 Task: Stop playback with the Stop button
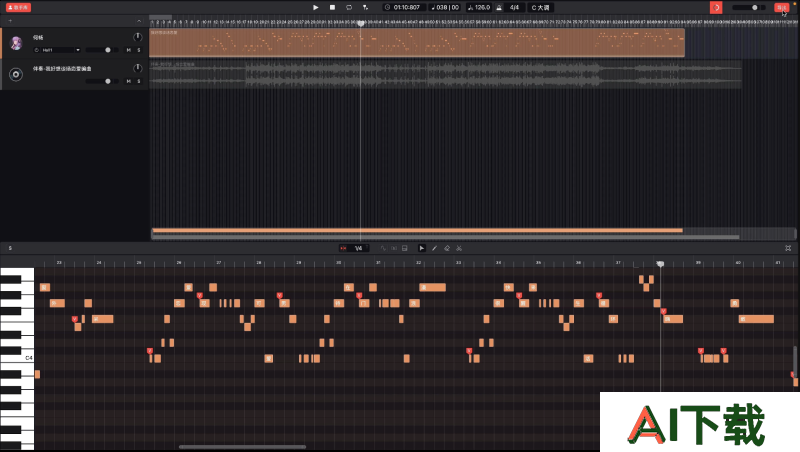tap(333, 8)
